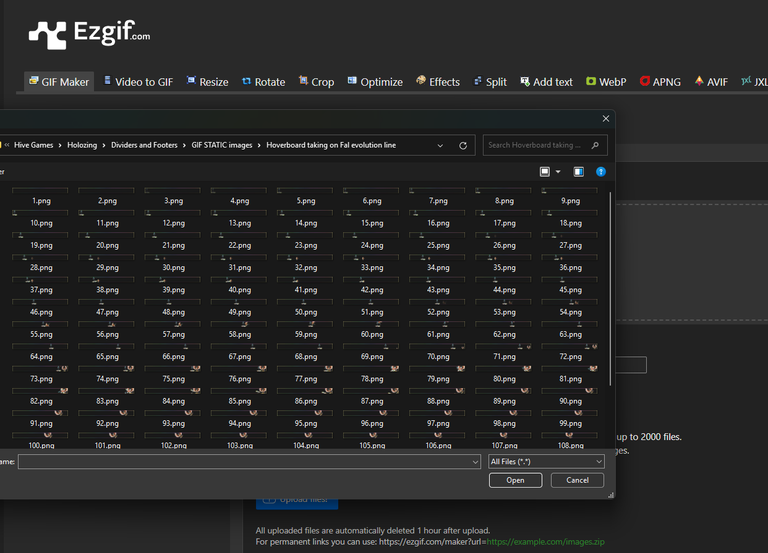
Task: Close the file open dialog
Action: pyautogui.click(x=606, y=119)
